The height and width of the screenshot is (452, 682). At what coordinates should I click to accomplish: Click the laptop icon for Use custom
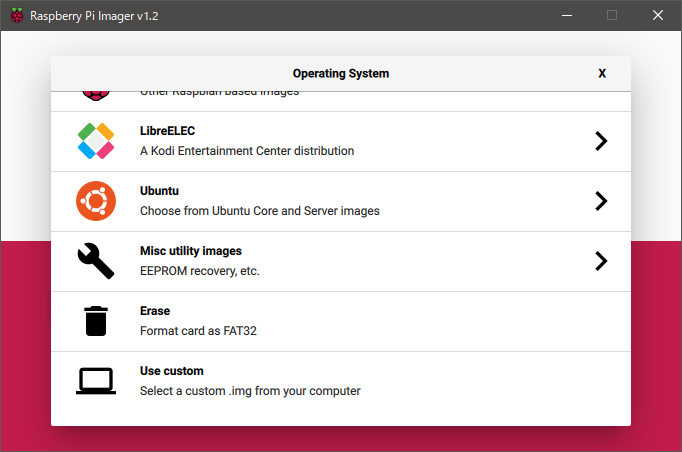pyautogui.click(x=96, y=381)
